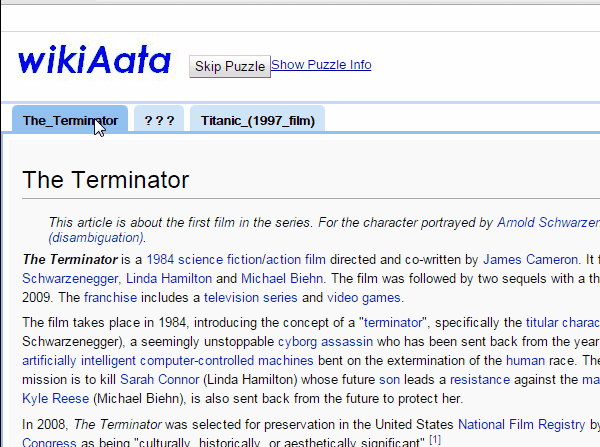The image size is (600, 447).
Task: Click the The Terminator page heading
Action: pyautogui.click(x=106, y=179)
